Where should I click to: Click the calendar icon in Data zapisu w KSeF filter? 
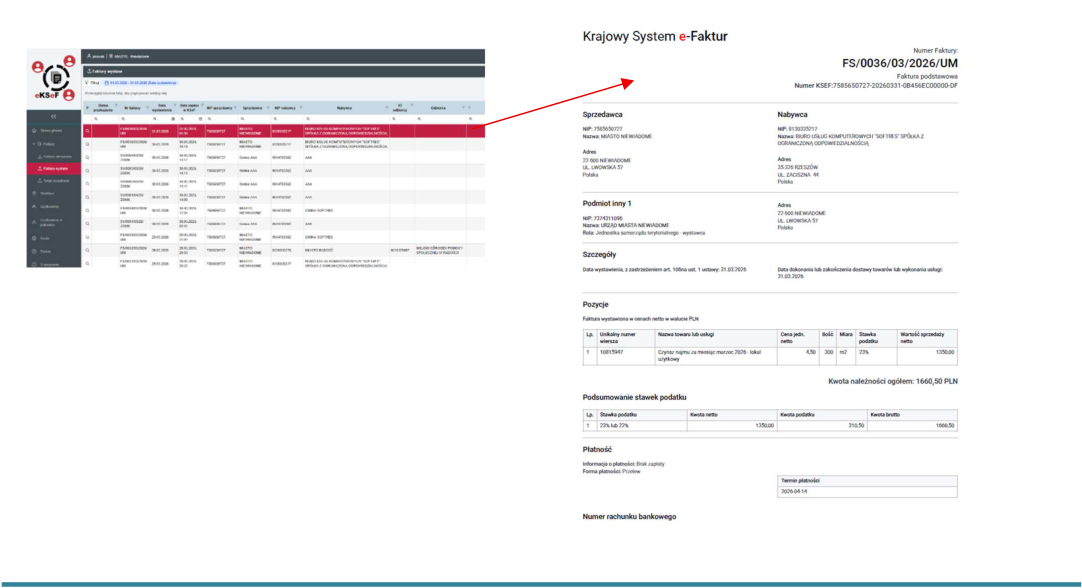coord(200,119)
